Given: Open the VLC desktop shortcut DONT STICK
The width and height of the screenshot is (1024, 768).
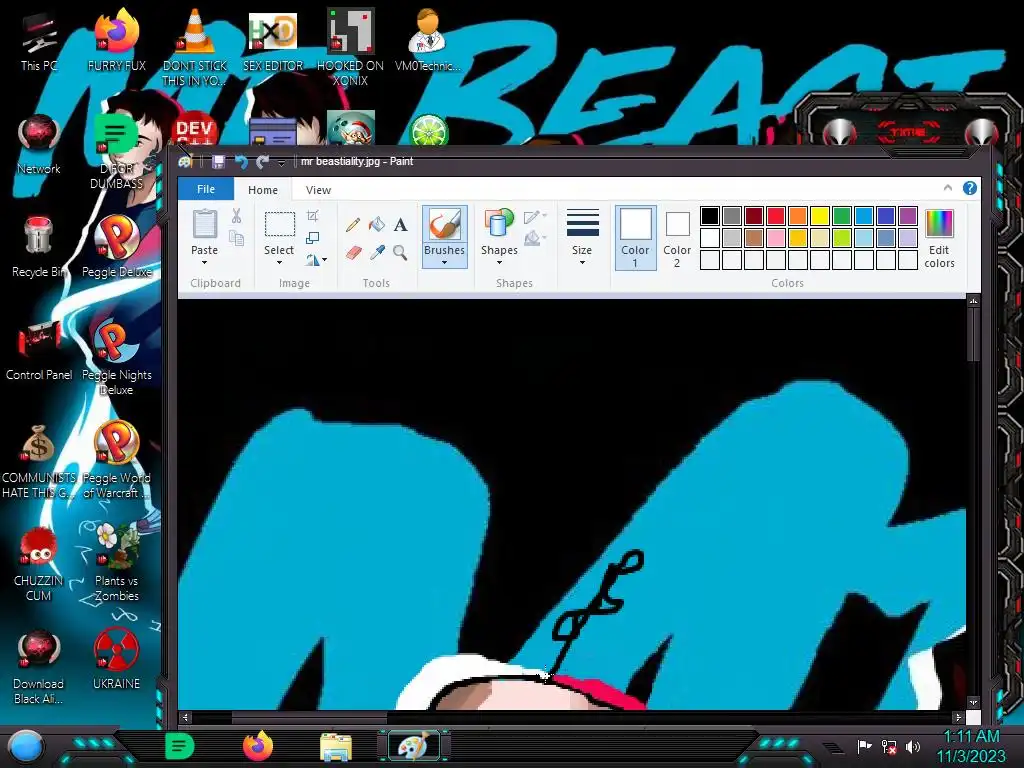Looking at the screenshot, I should pos(195,48).
